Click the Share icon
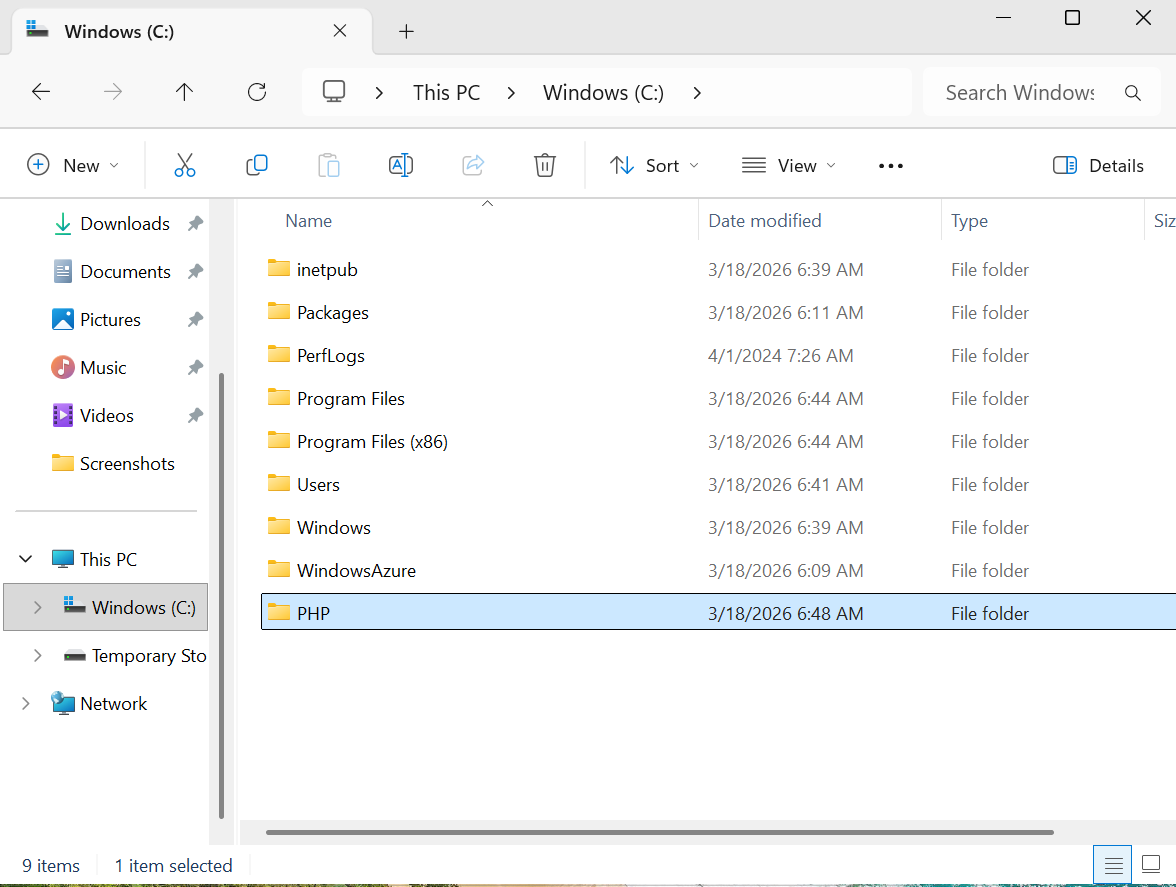The width and height of the screenshot is (1176, 887). coord(472,165)
